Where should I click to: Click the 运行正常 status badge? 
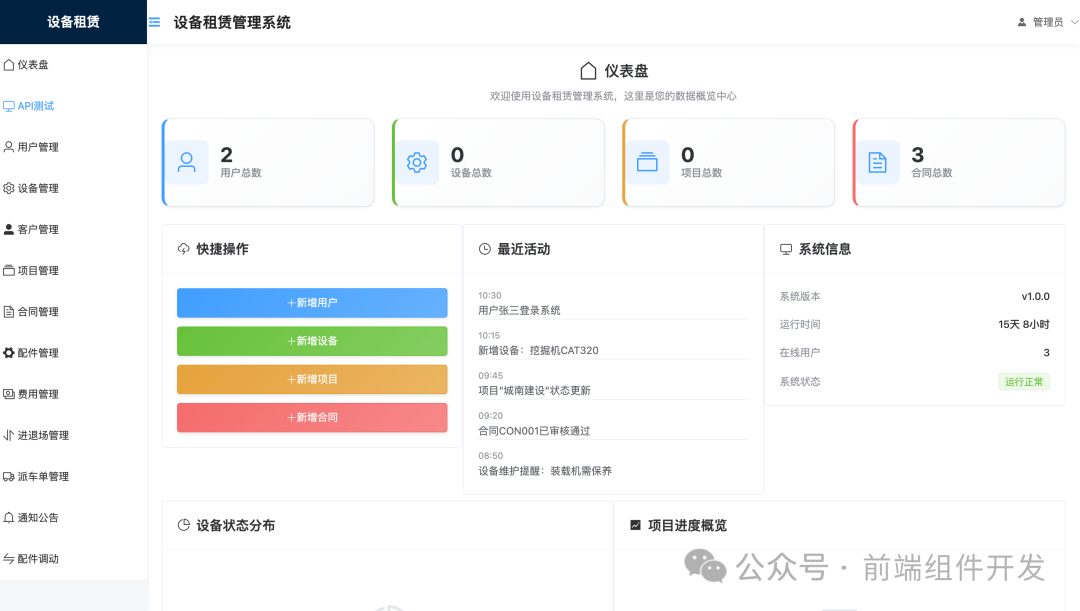click(1023, 381)
